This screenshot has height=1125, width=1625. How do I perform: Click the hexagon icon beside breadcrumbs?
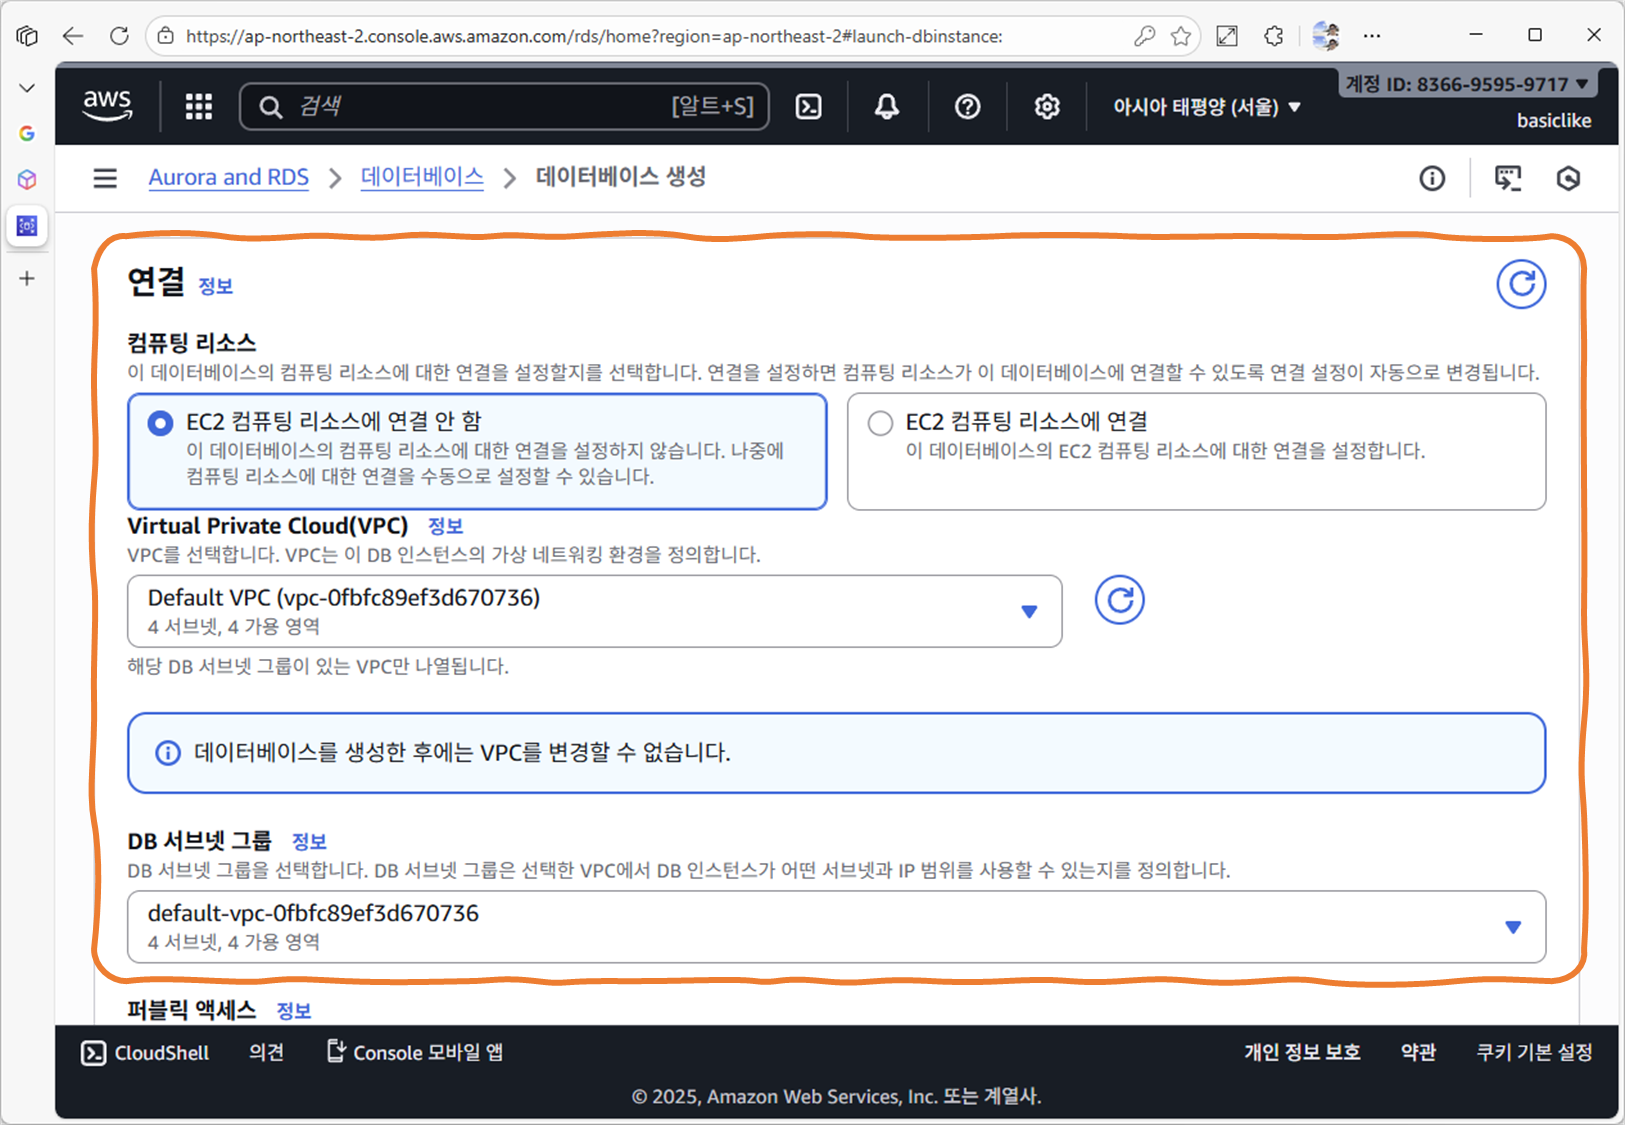coord(1568,178)
